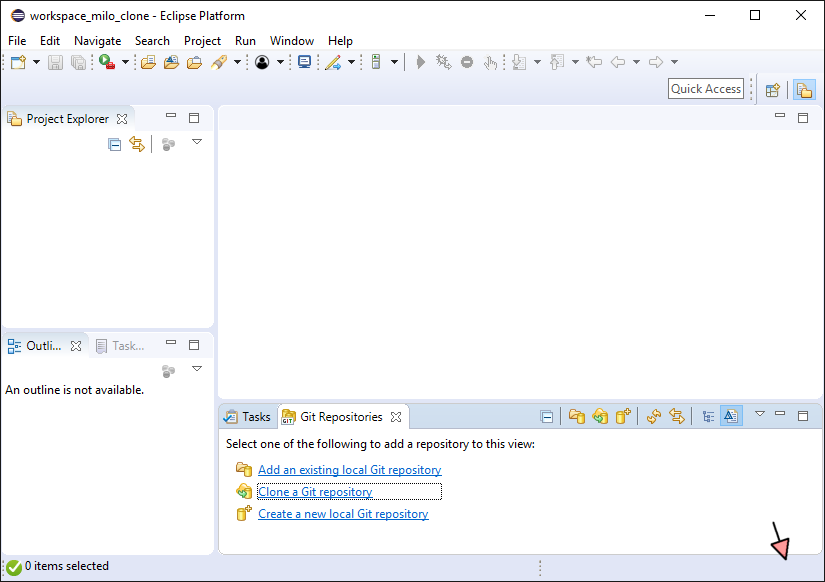Click Create new Git repository toolbar icon
The image size is (825, 582).
(623, 417)
